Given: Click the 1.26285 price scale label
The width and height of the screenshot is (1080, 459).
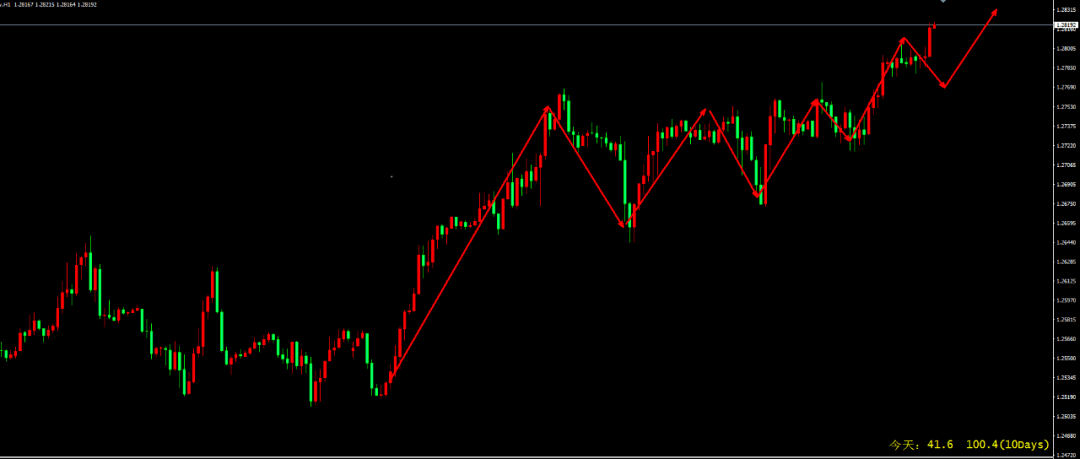Looking at the screenshot, I should pos(1065,261).
